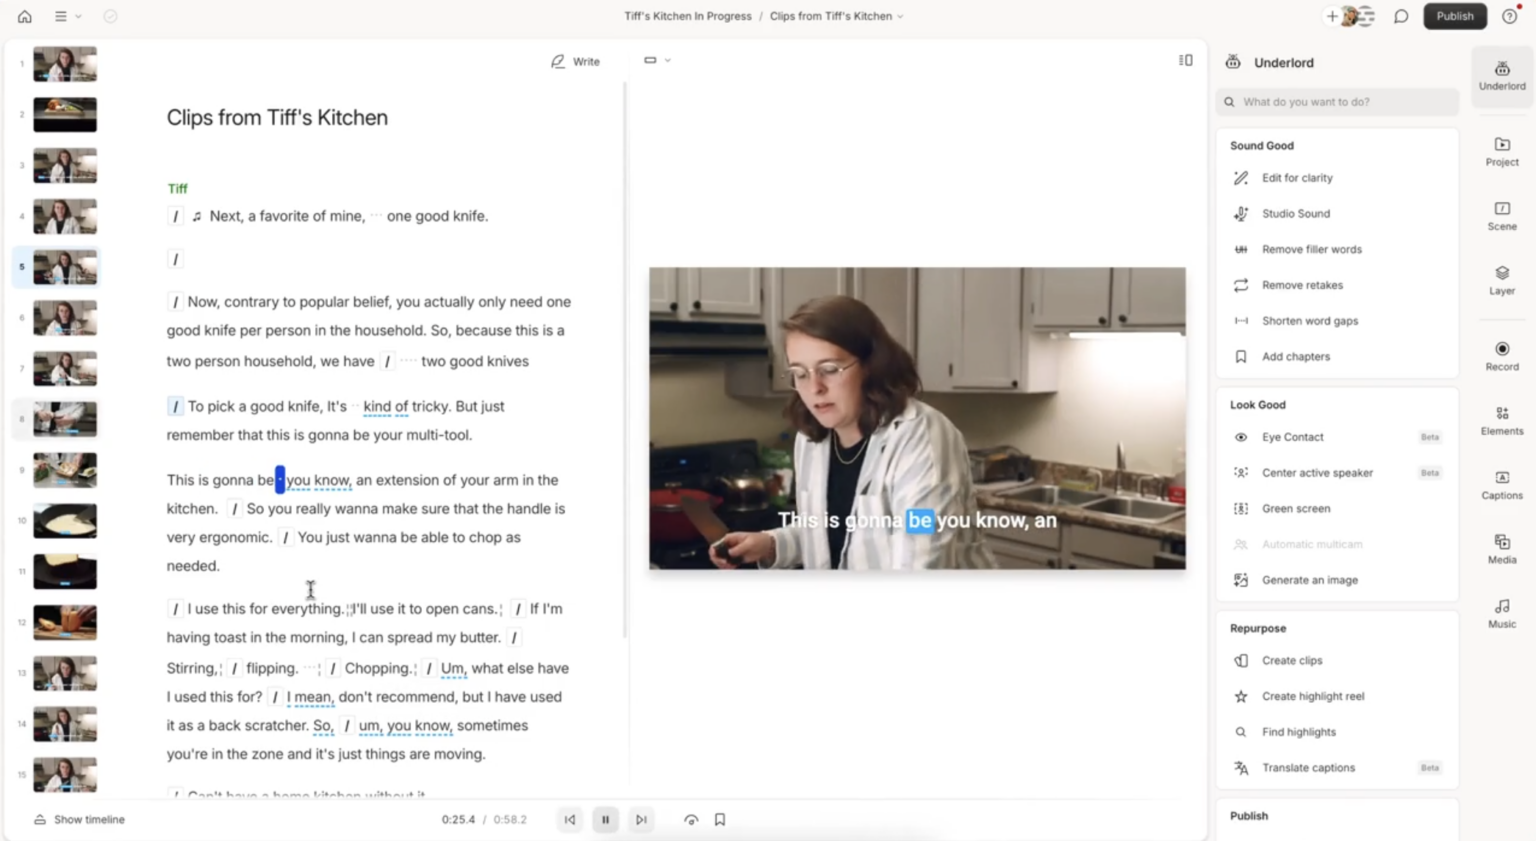
Task: Click the Publish button
Action: tap(1455, 16)
